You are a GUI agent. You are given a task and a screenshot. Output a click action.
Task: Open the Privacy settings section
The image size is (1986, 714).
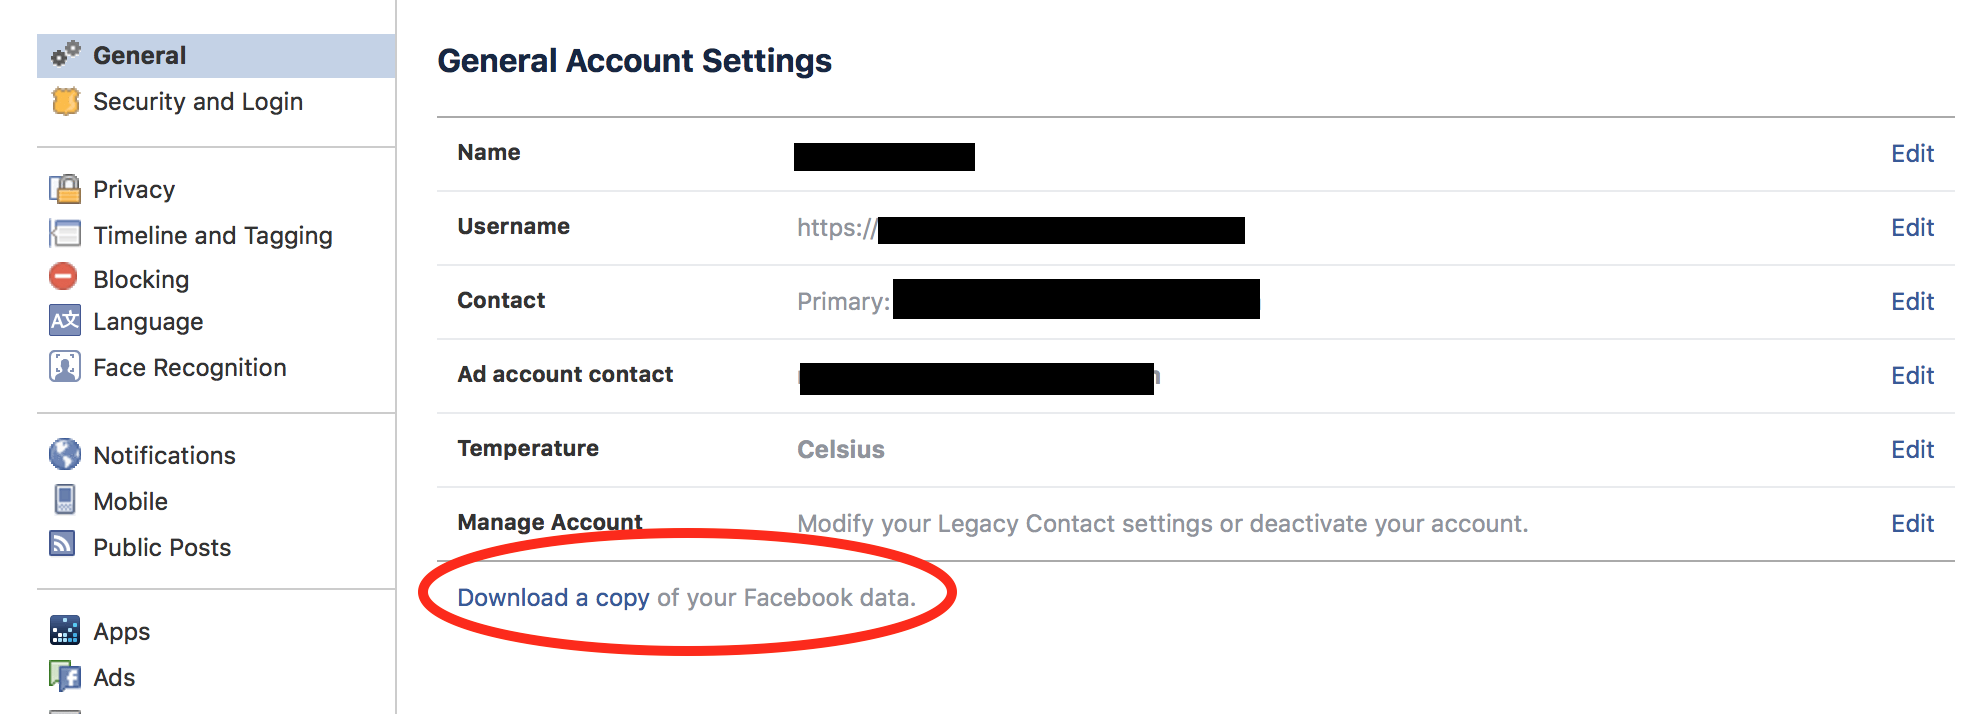point(134,190)
